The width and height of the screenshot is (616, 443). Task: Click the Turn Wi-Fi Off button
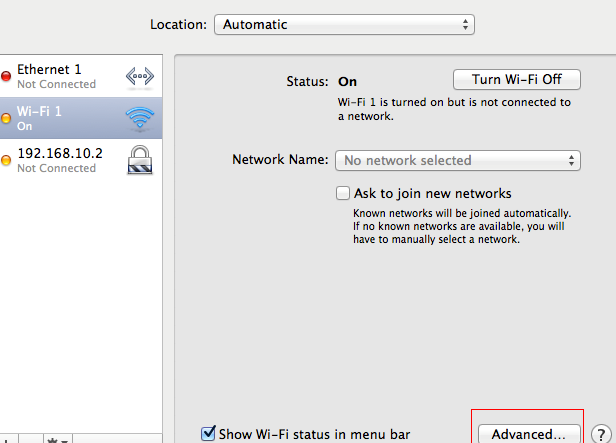coord(517,80)
